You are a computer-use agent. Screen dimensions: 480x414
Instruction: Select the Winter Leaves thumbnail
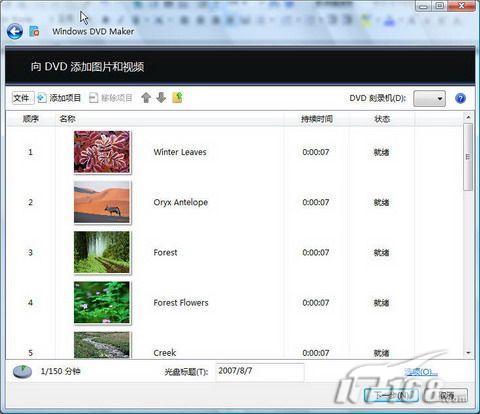pyautogui.click(x=102, y=152)
